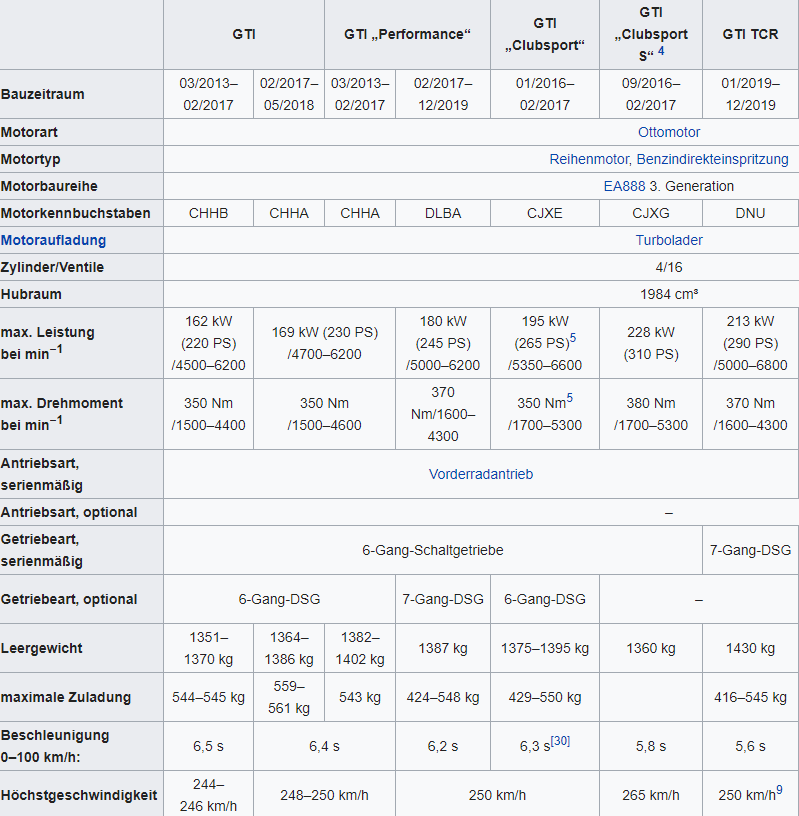Click footnote 9 beside 250 km/h TCR

(779, 790)
